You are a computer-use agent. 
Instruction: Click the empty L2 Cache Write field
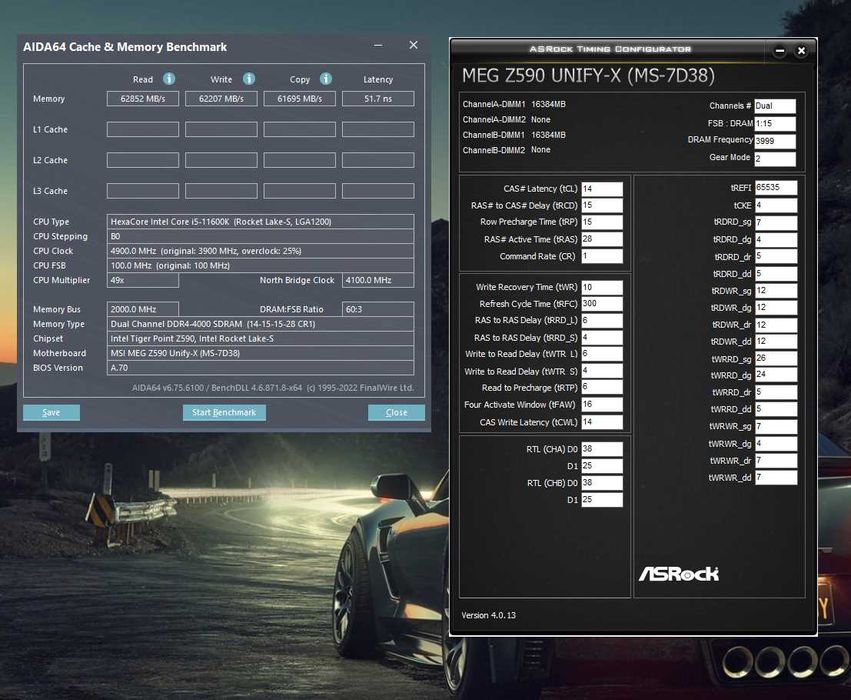click(221, 160)
